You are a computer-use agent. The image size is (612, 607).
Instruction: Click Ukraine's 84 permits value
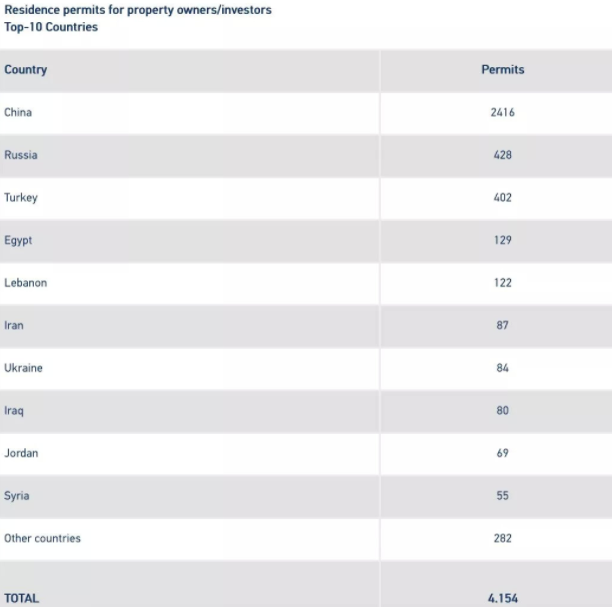coord(503,368)
